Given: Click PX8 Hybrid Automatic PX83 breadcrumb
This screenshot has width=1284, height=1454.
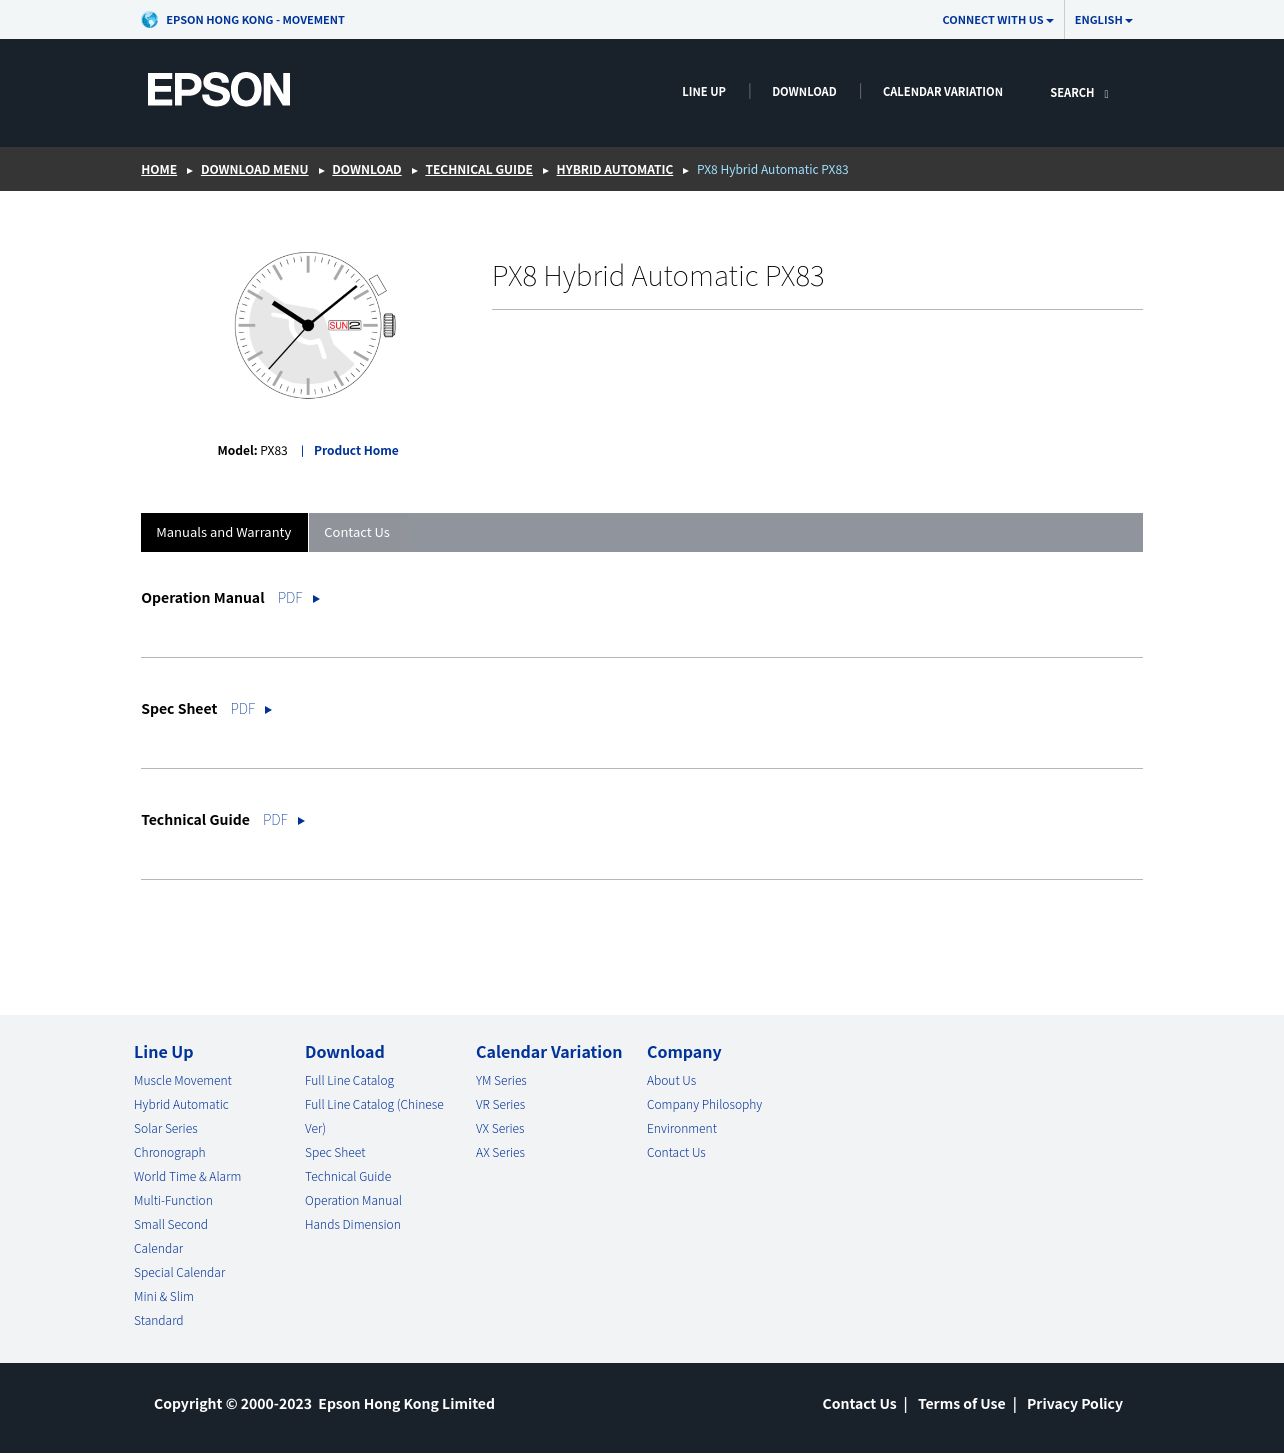Looking at the screenshot, I should [x=773, y=170].
